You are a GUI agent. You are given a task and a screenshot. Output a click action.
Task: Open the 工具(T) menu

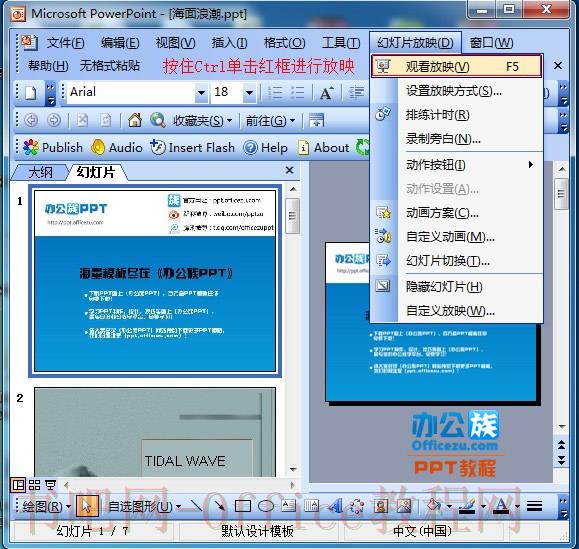[341, 43]
